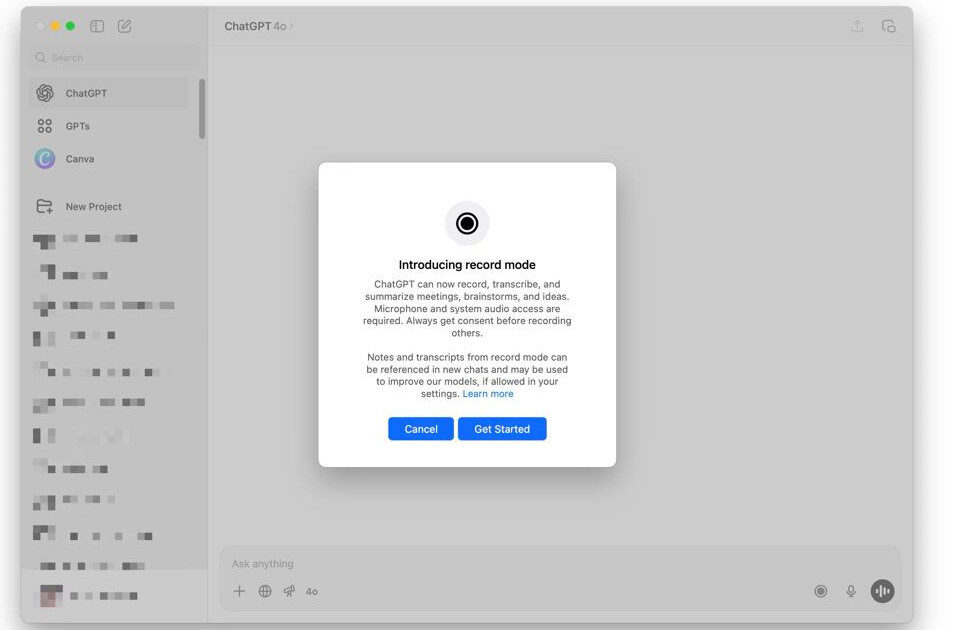Image resolution: width=960 pixels, height=630 pixels.
Task: Click the sidebar Search field
Action: [114, 58]
